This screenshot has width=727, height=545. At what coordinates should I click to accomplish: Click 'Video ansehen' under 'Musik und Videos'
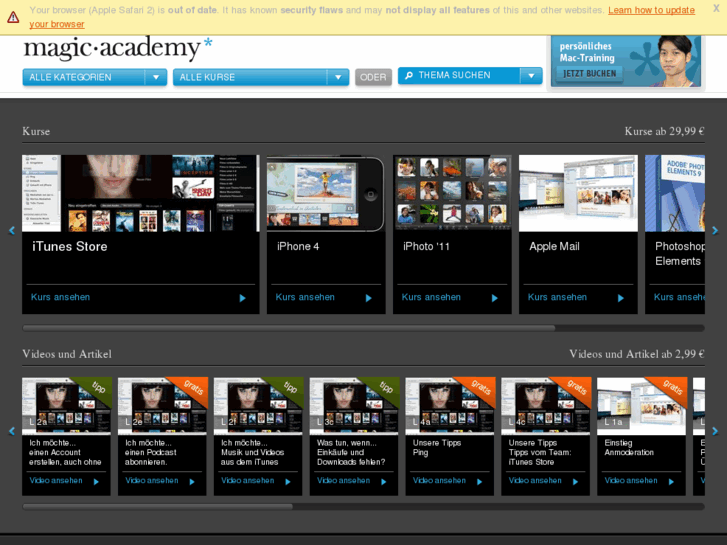click(x=248, y=481)
